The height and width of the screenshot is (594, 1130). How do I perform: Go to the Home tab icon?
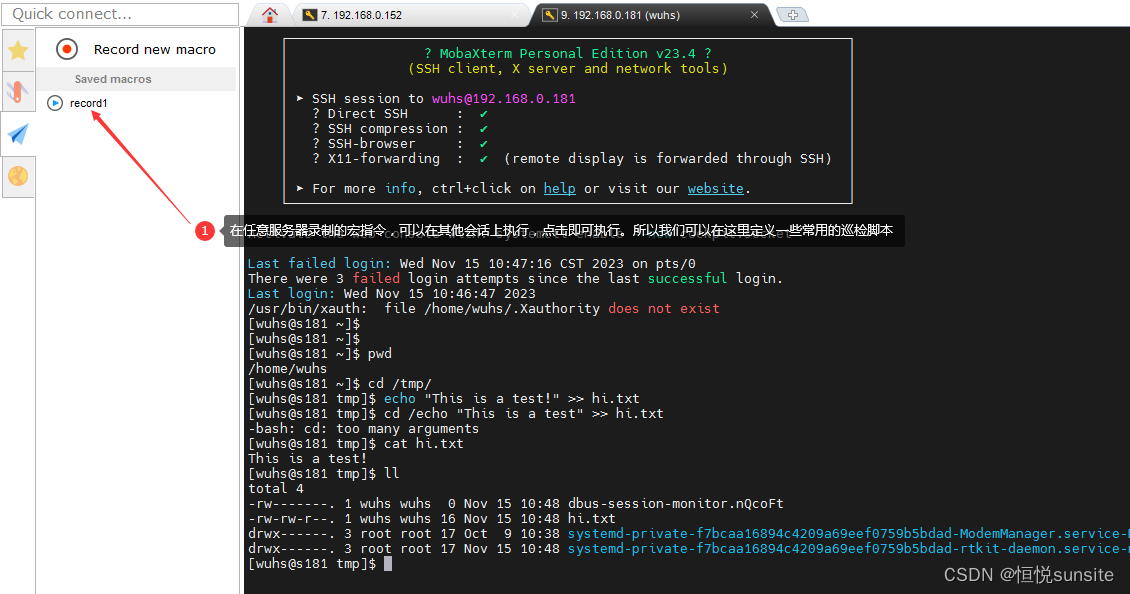(x=269, y=15)
